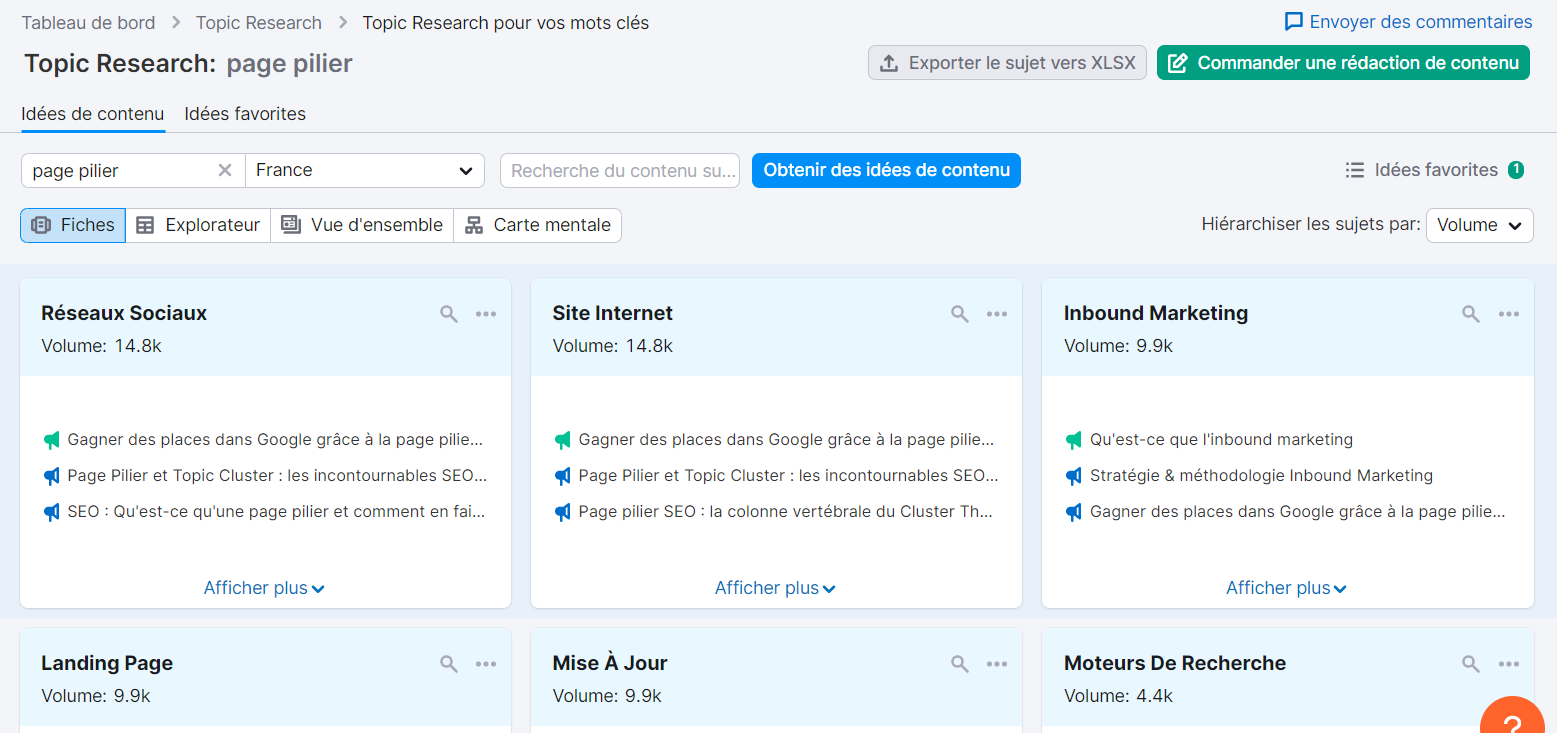Image resolution: width=1557 pixels, height=733 pixels.
Task: Click megaphone beside 'SEO : Qu'est-ce qu'une page pilier'
Action: [51, 512]
